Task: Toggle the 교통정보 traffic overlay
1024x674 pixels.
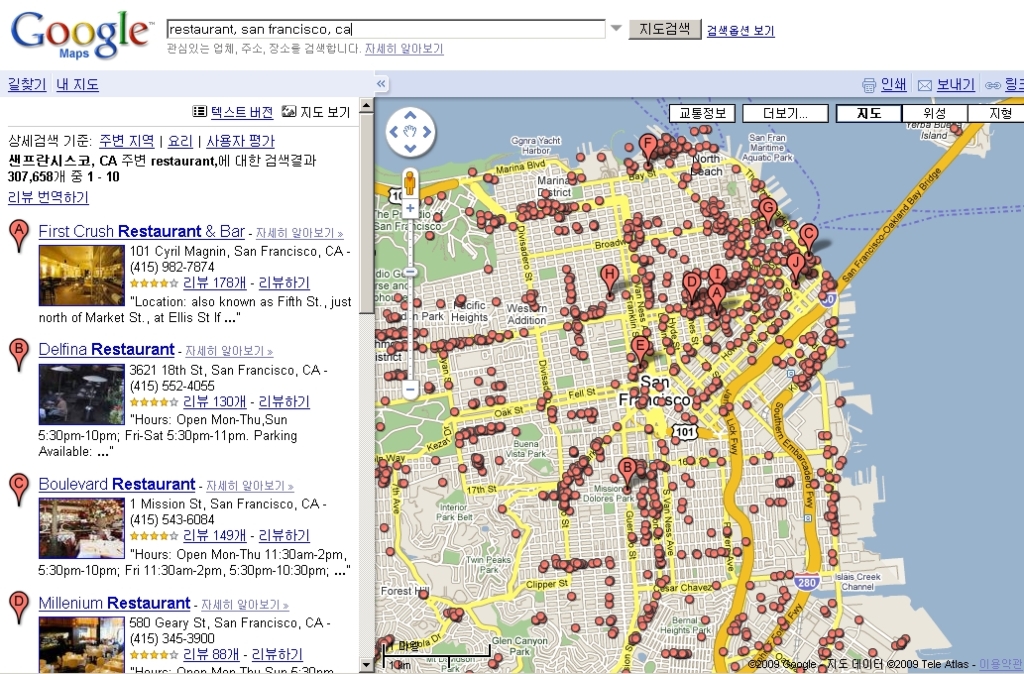Action: [x=703, y=113]
